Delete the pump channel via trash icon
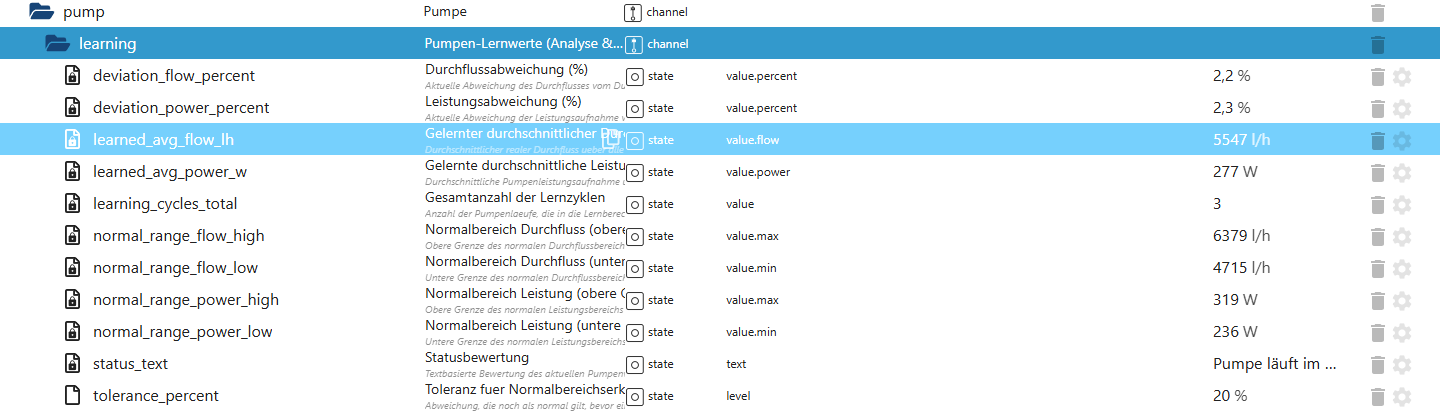 1378,12
